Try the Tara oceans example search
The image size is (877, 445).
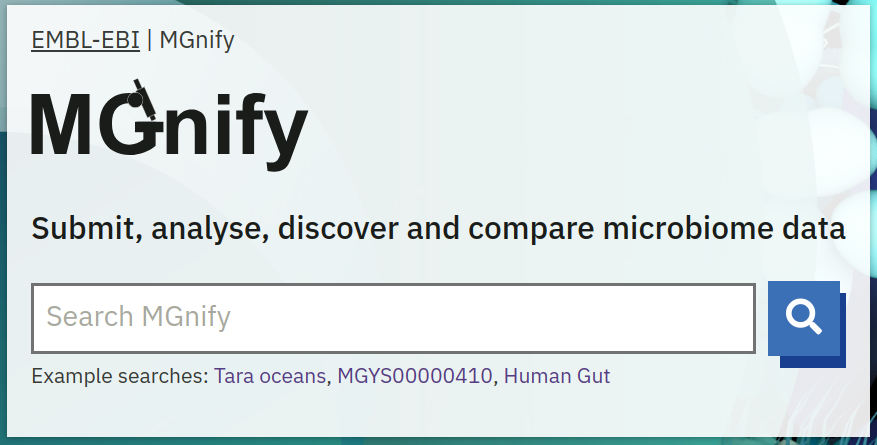point(270,376)
